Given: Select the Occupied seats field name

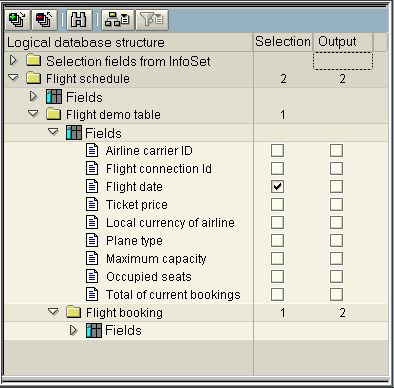Looking at the screenshot, I should coord(149,277).
